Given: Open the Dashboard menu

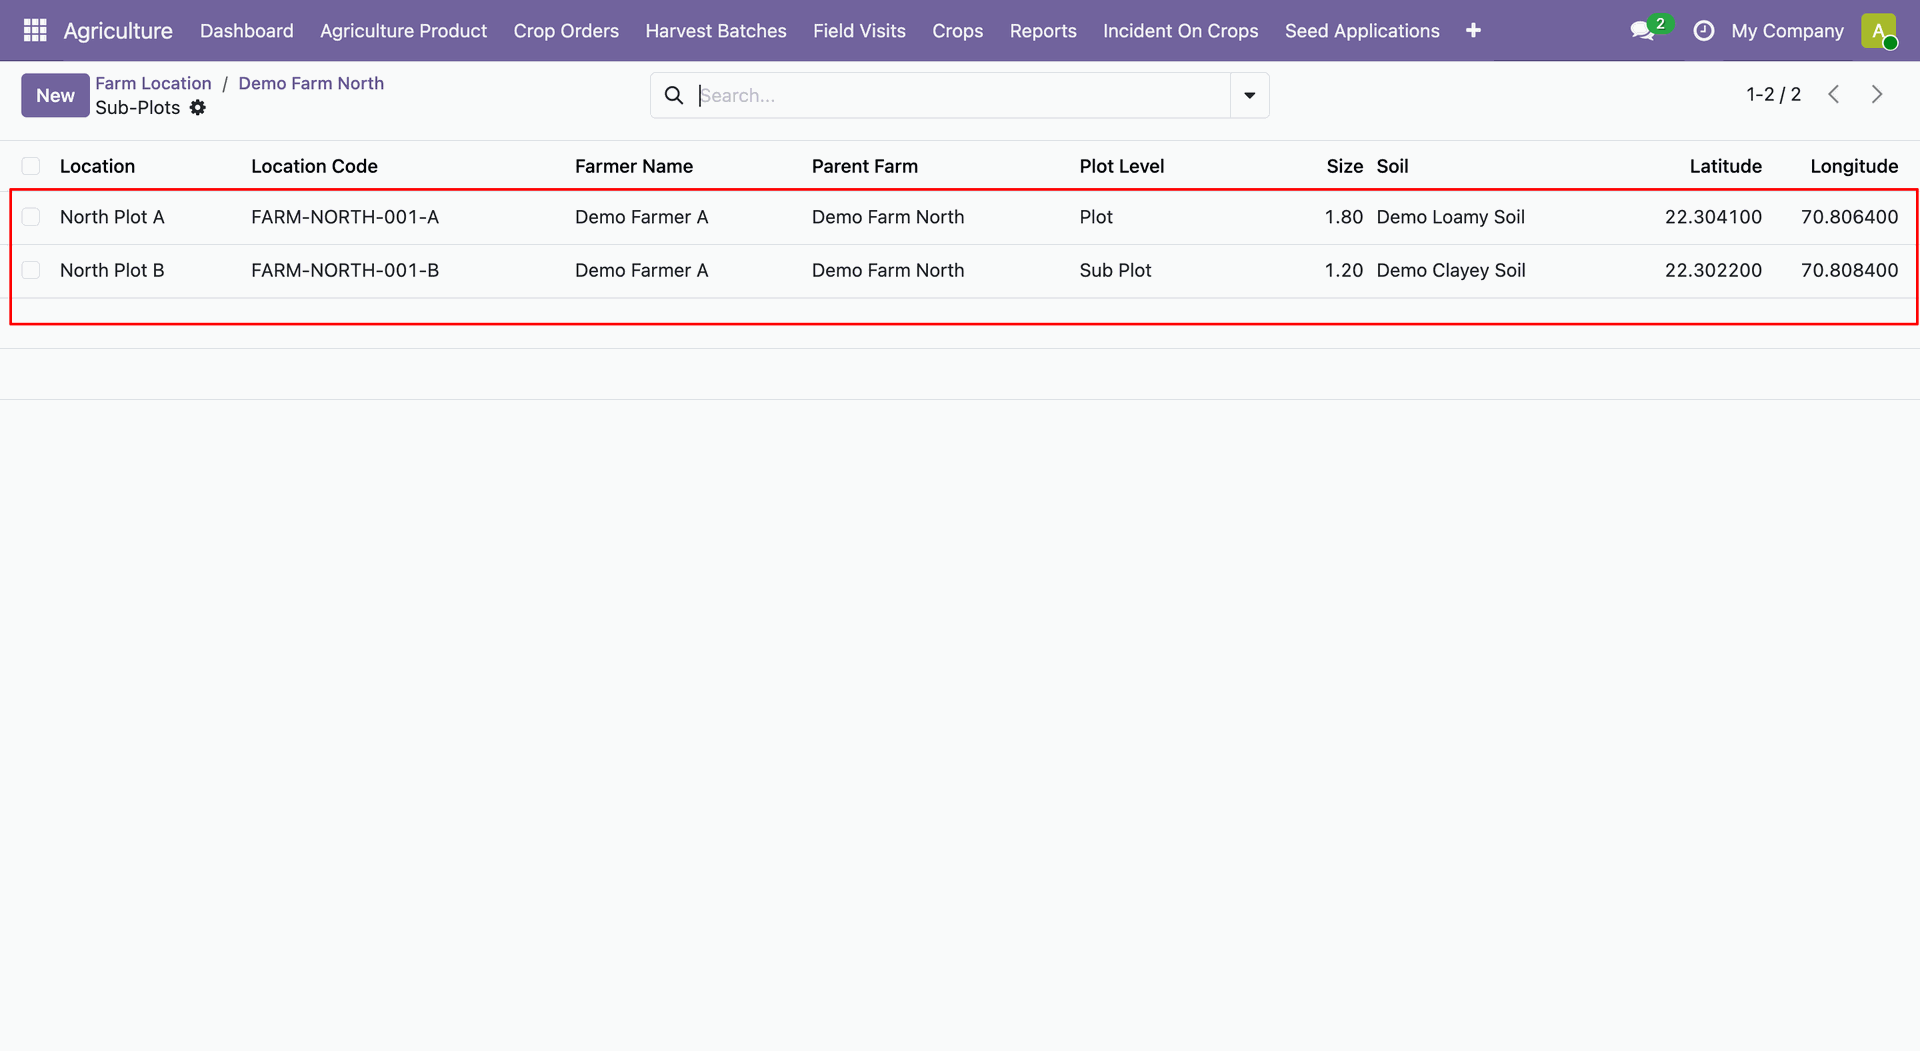Looking at the screenshot, I should pos(246,31).
